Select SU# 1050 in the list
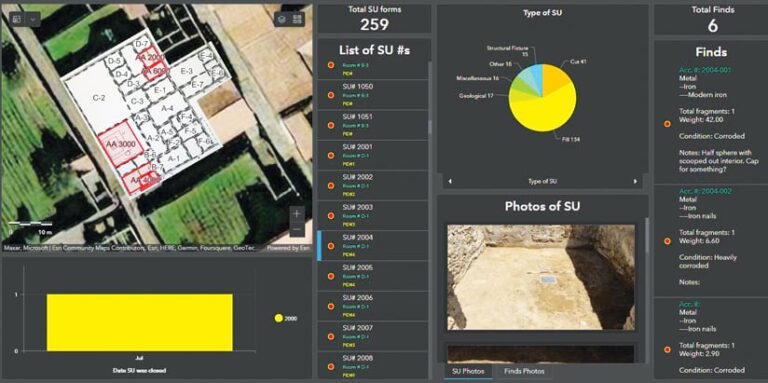 [x=373, y=95]
